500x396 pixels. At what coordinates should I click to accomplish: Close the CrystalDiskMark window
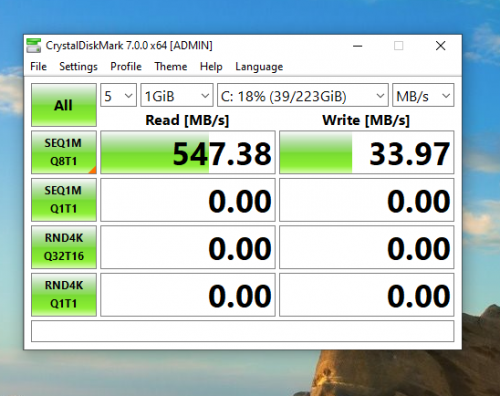(x=441, y=46)
